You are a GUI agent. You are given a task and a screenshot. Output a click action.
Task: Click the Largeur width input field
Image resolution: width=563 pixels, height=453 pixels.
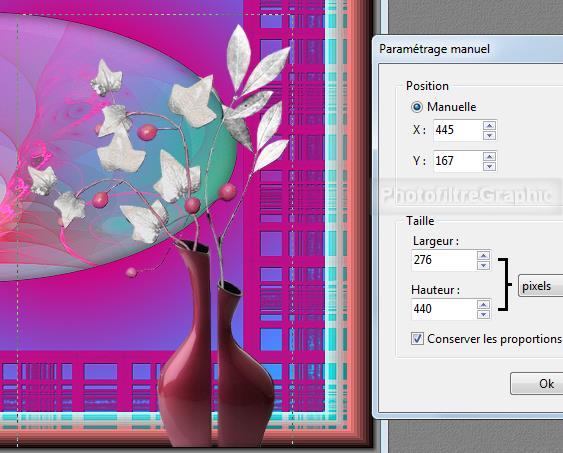(x=444, y=260)
